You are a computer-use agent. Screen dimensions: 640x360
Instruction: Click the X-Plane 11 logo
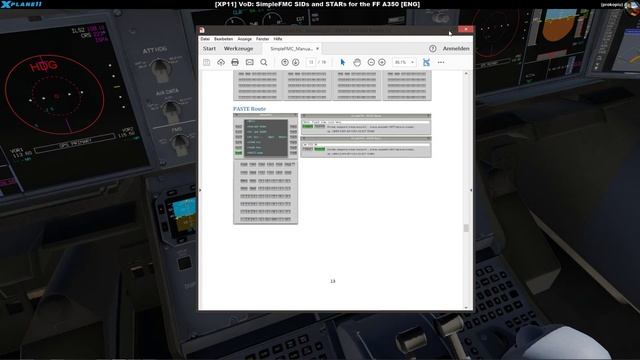point(21,4)
